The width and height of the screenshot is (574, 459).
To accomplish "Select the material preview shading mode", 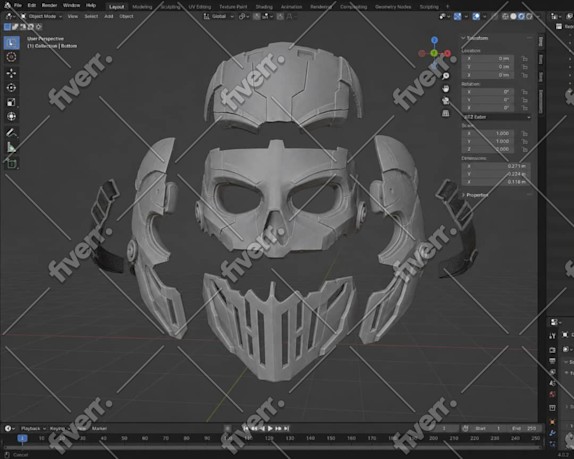I will pos(521,16).
